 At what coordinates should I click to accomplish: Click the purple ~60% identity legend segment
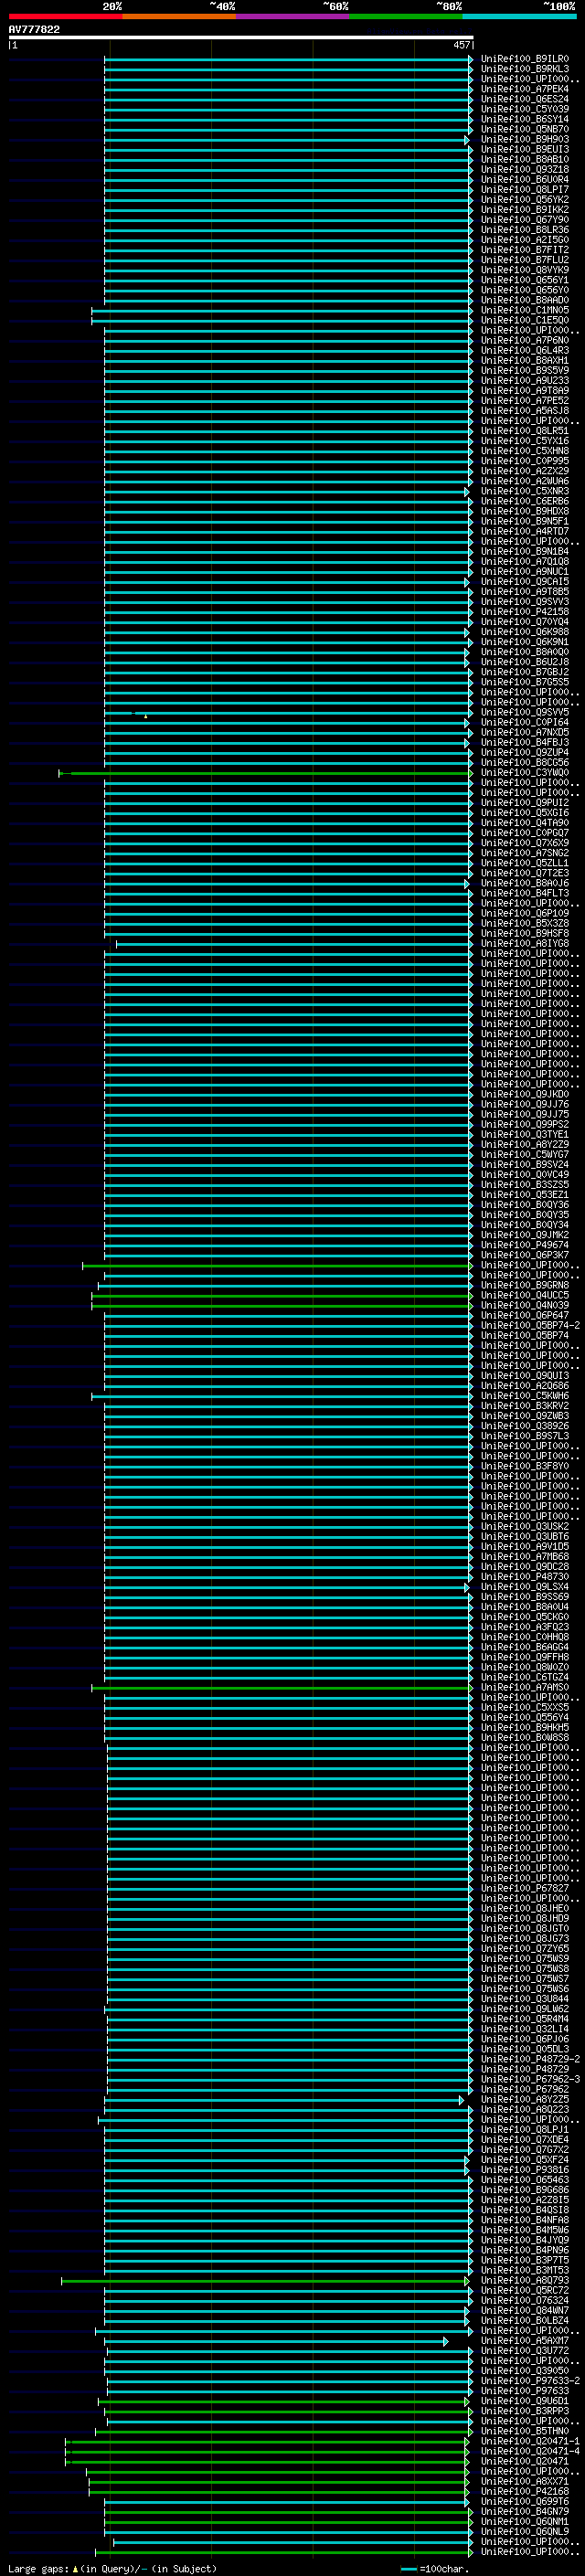click(x=293, y=16)
